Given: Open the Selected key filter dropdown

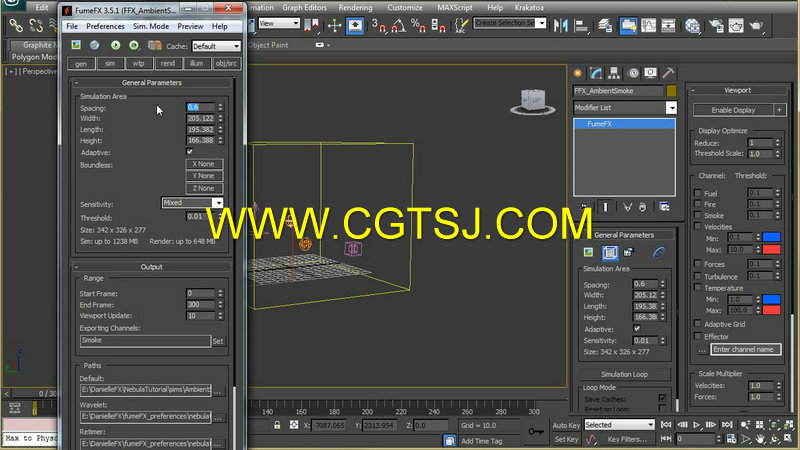Looking at the screenshot, I should 619,424.
